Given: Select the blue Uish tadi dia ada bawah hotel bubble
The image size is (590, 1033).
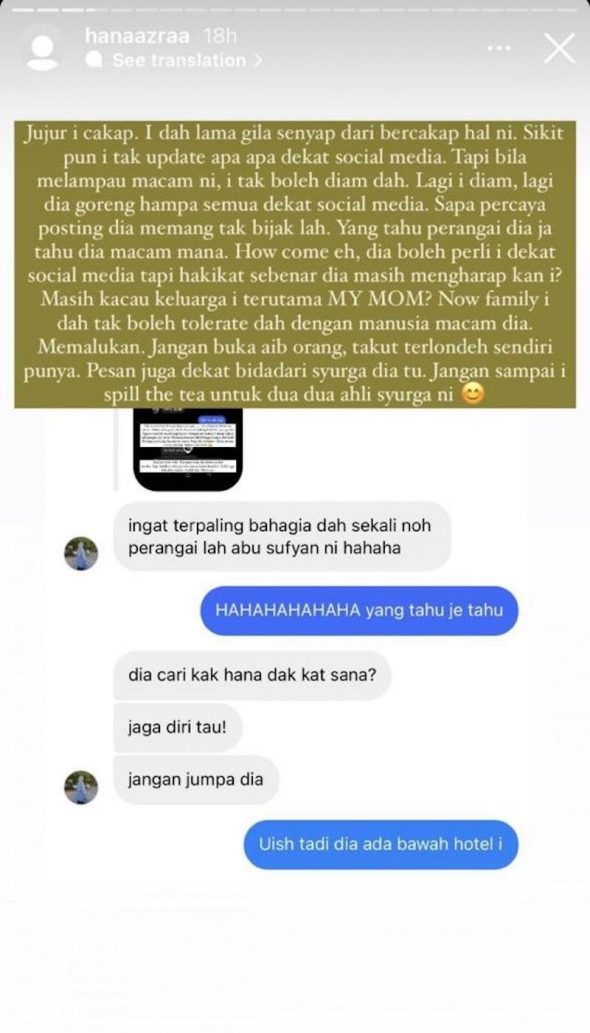Looking at the screenshot, I should (381, 844).
